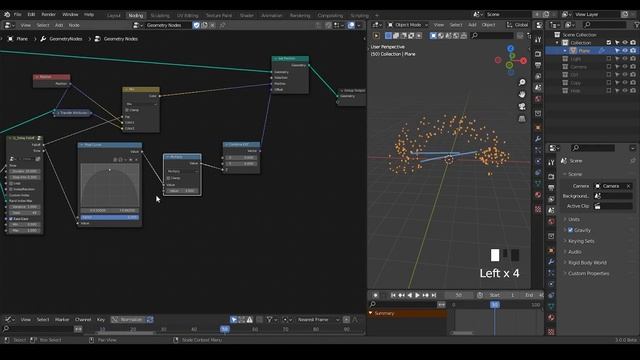The width and height of the screenshot is (640, 360).
Task: Toggle Clamp checkbox in Multiply node
Action: (x=169, y=178)
